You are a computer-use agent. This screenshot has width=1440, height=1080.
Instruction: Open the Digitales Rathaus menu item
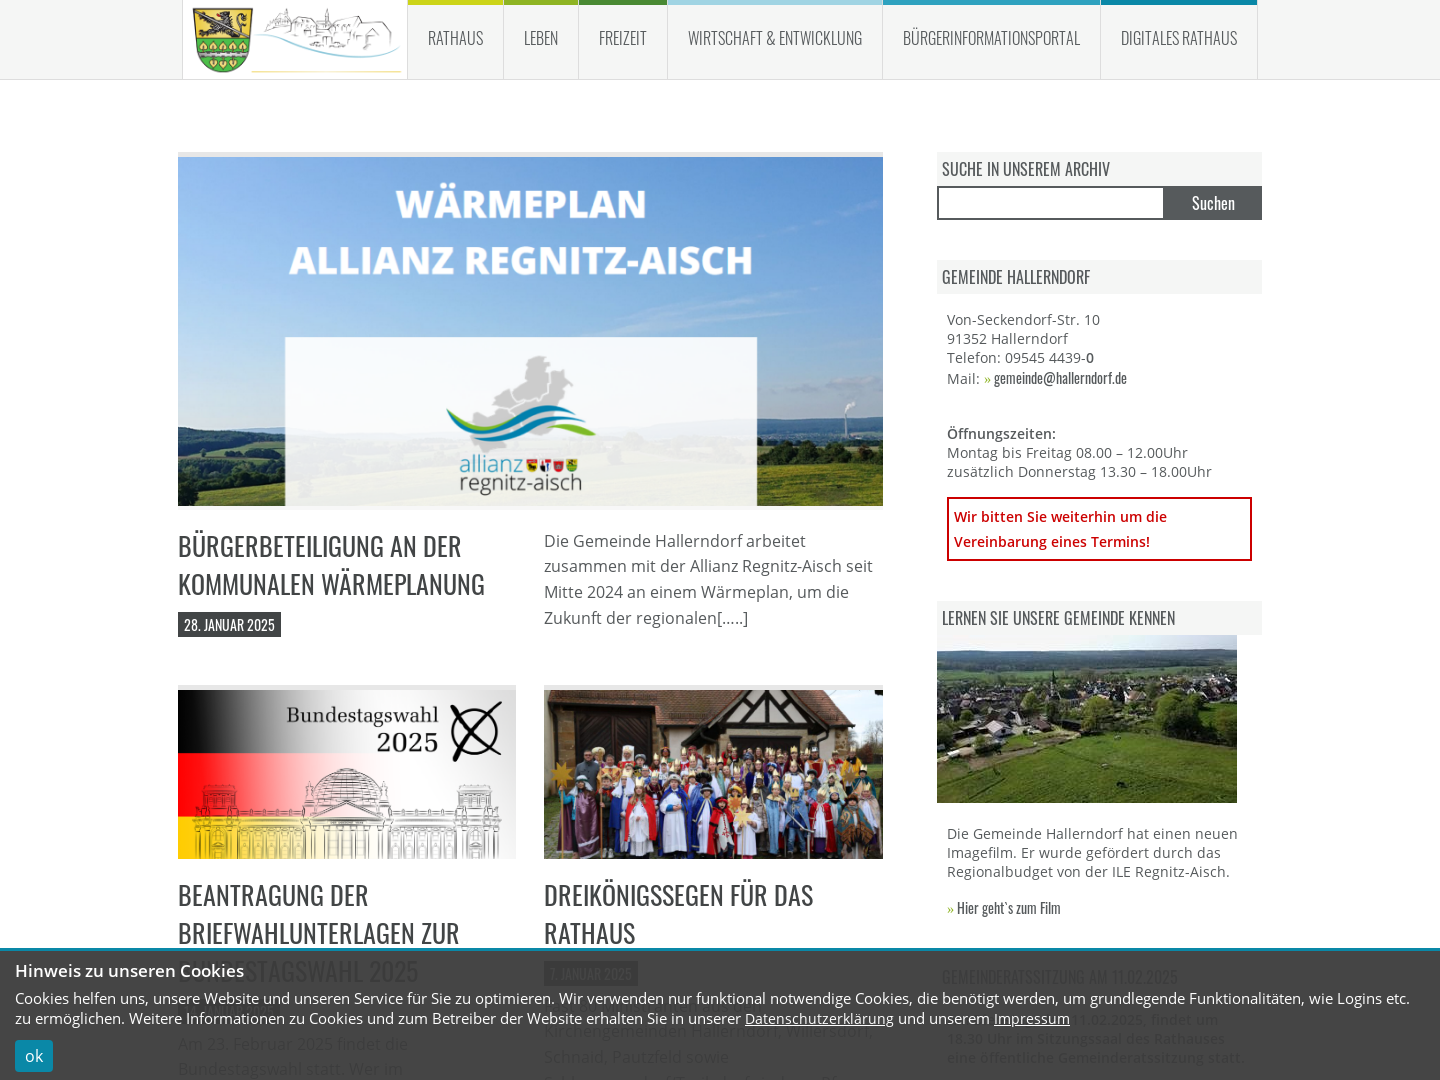pos(1179,39)
